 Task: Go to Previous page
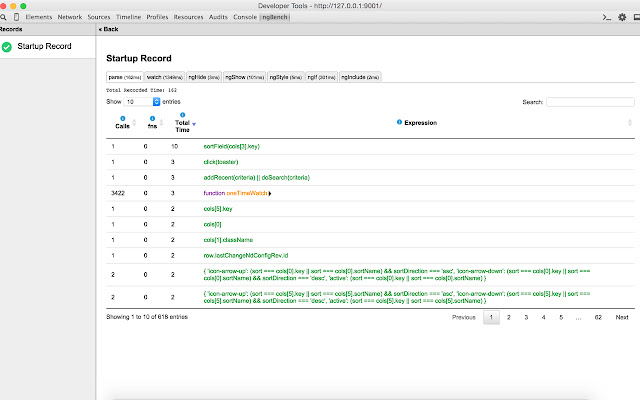tap(464, 317)
